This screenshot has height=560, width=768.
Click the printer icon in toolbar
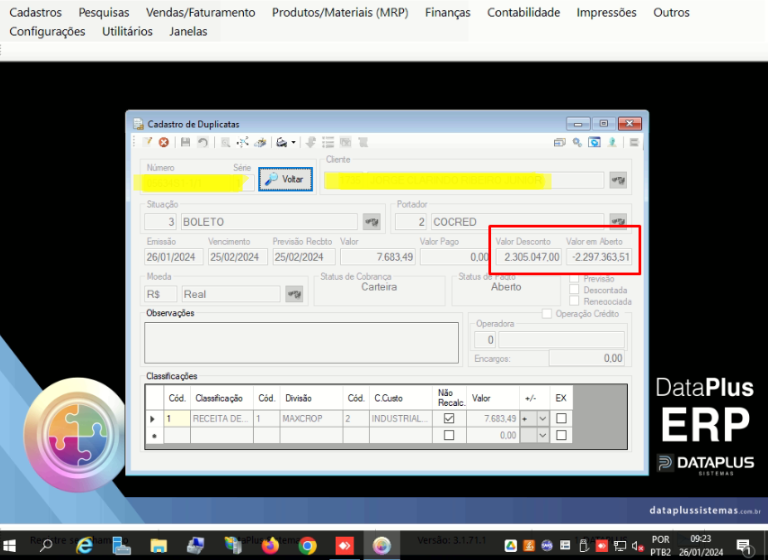pos(281,142)
